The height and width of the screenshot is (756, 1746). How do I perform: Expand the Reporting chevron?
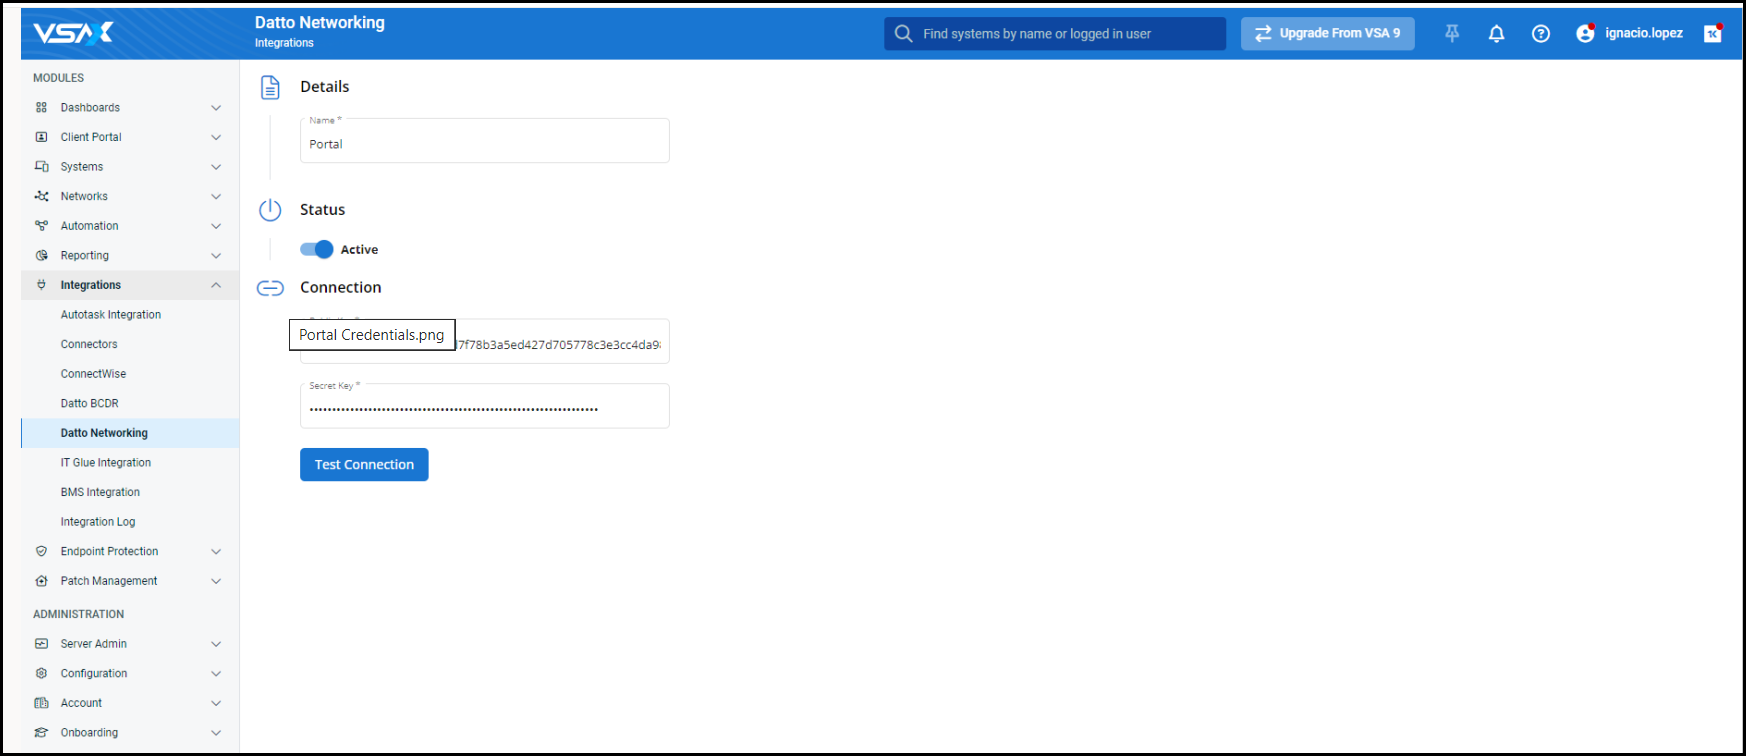tap(216, 255)
